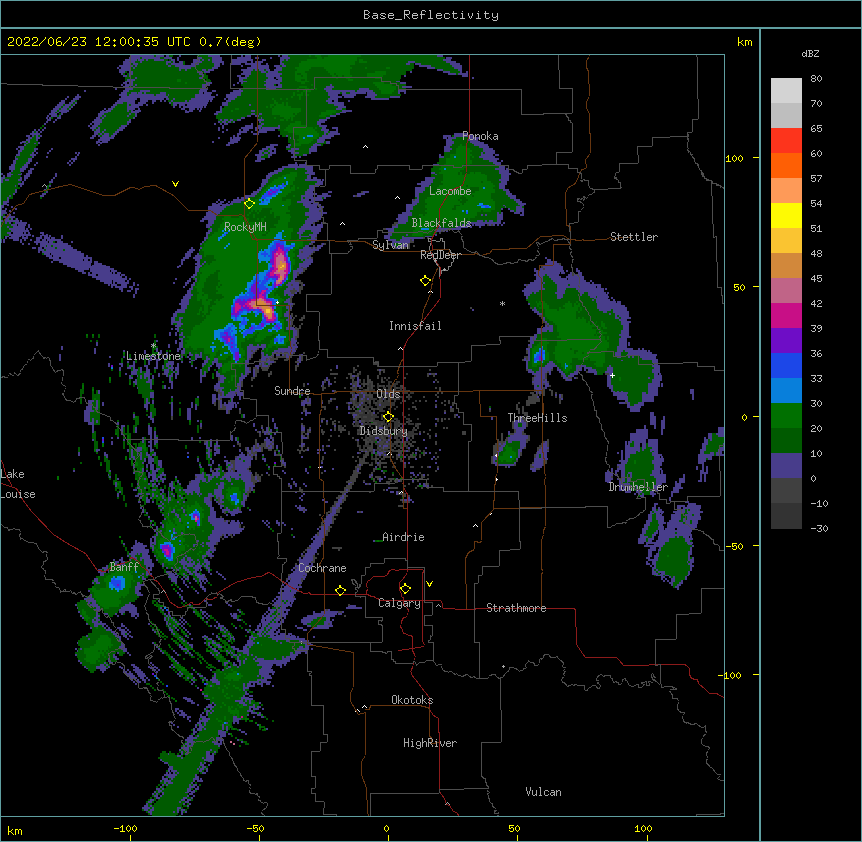
Task: Click the km unit label at the top right
Action: pyautogui.click(x=744, y=42)
